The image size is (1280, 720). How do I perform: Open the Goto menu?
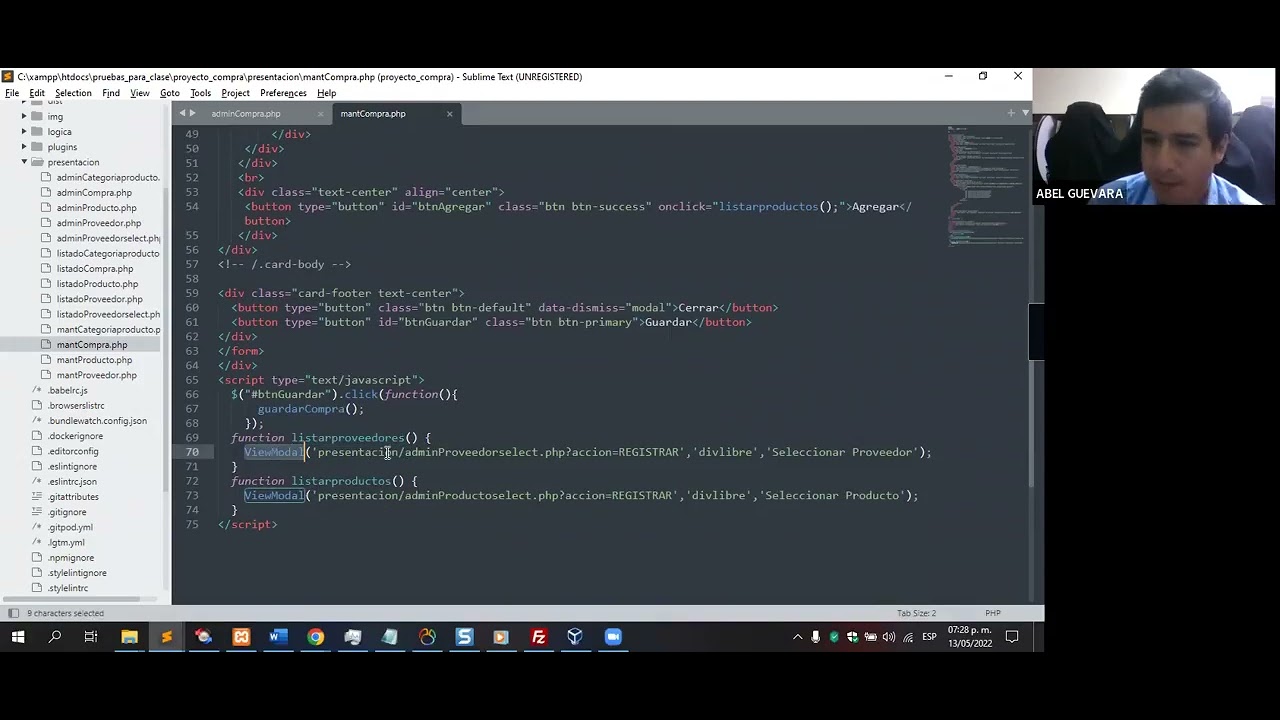(x=170, y=93)
